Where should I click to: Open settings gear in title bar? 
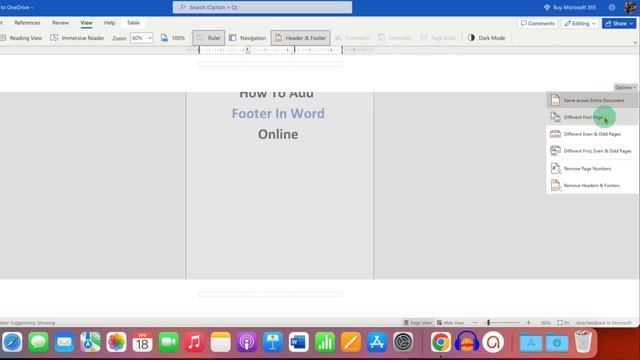click(x=612, y=7)
